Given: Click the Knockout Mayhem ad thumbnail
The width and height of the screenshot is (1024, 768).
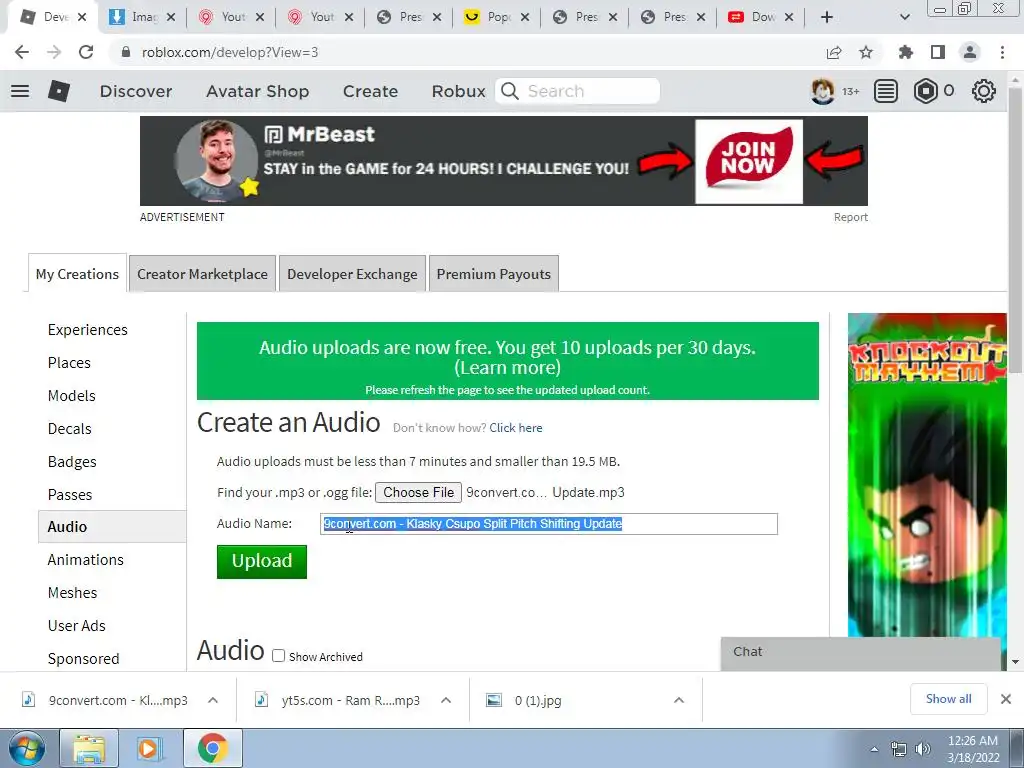Looking at the screenshot, I should [927, 475].
